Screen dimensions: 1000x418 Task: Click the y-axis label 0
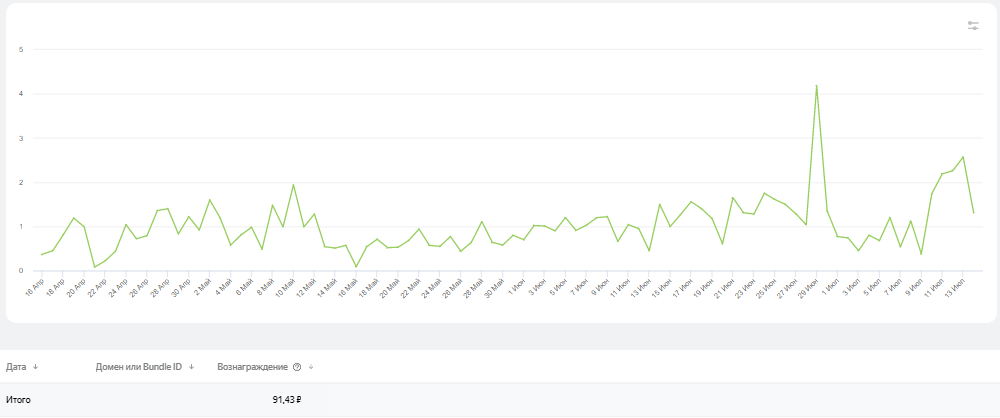(x=21, y=270)
